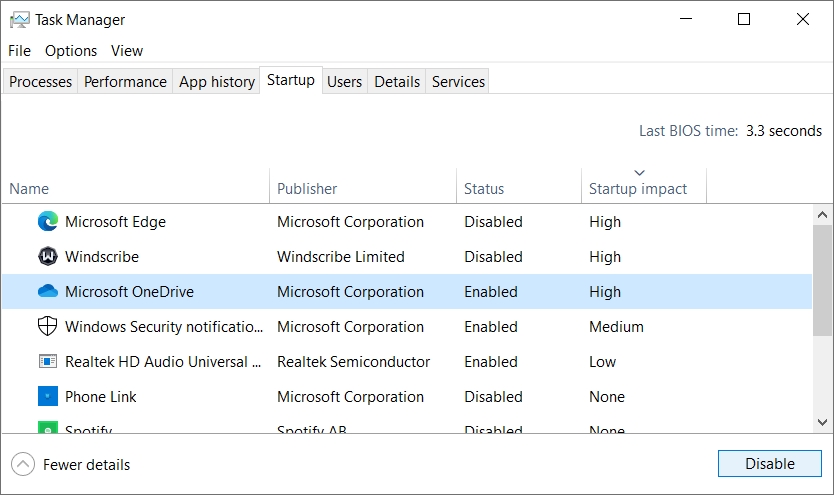Maximize the Task Manager window
The width and height of the screenshot is (834, 495).
[744, 19]
